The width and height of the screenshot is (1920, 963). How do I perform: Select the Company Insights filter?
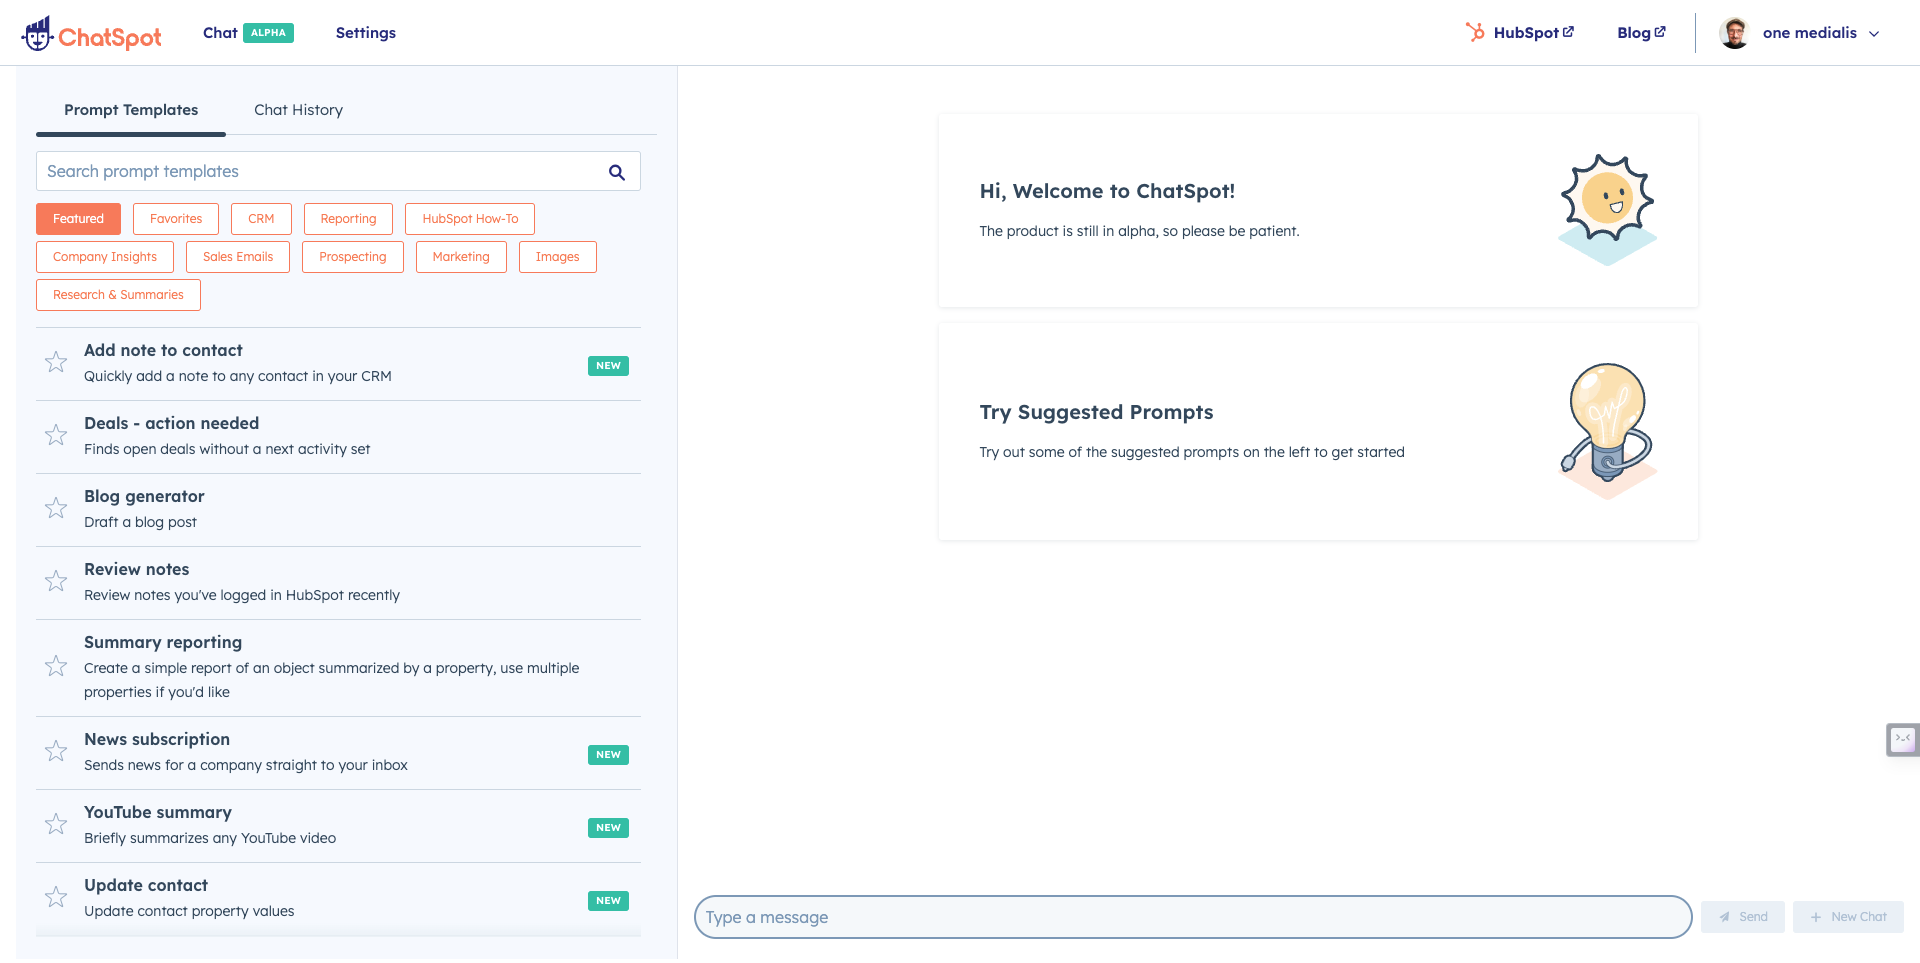(105, 257)
